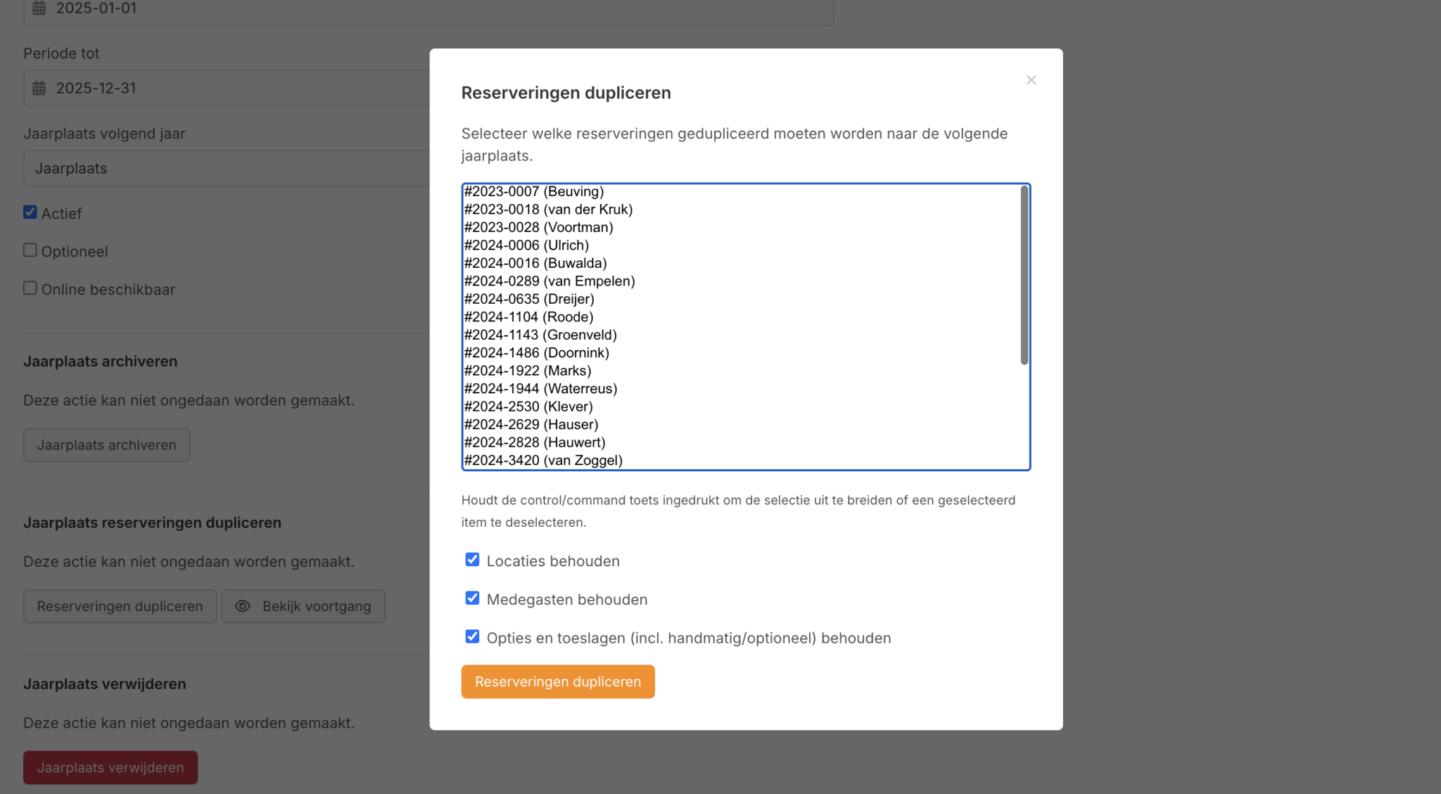The width and height of the screenshot is (1441, 794).
Task: Check the Online beschikbaar option
Action: [30, 288]
